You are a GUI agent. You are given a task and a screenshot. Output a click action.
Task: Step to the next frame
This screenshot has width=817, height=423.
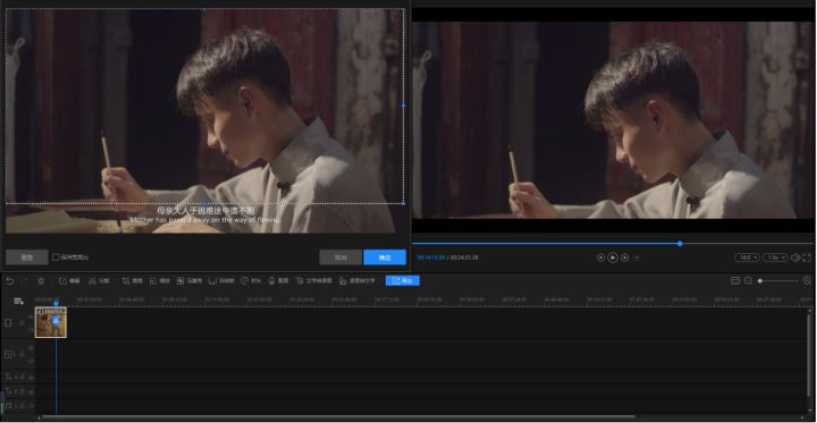click(625, 257)
